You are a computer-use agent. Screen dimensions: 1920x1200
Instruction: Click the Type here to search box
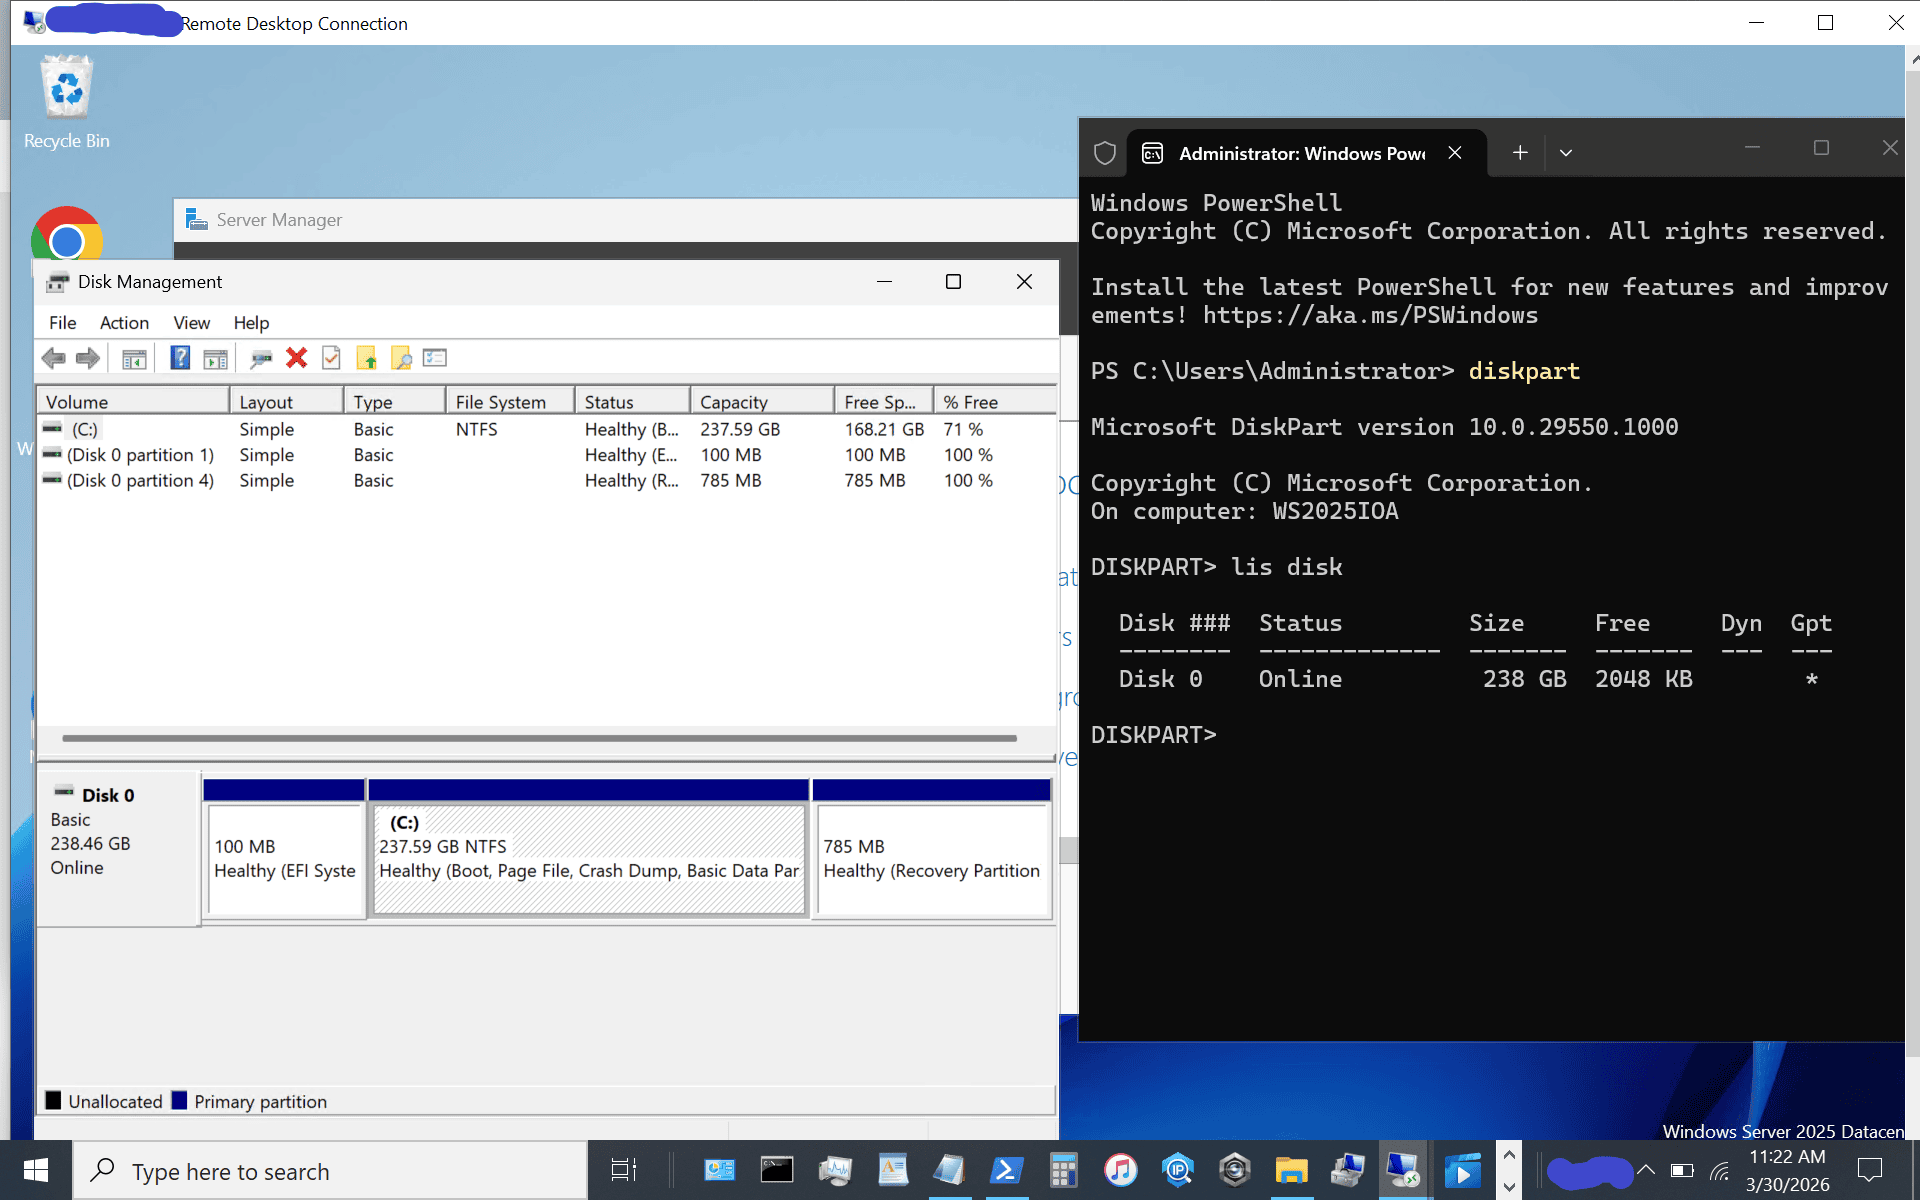[330, 1170]
